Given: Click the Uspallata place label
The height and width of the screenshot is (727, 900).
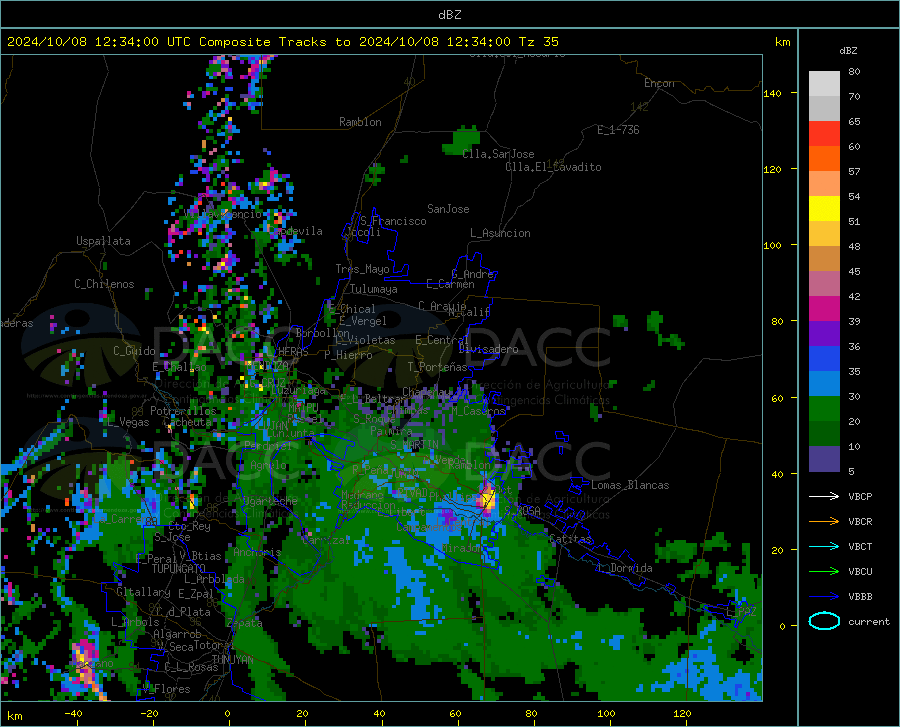Looking at the screenshot, I should click(103, 241).
